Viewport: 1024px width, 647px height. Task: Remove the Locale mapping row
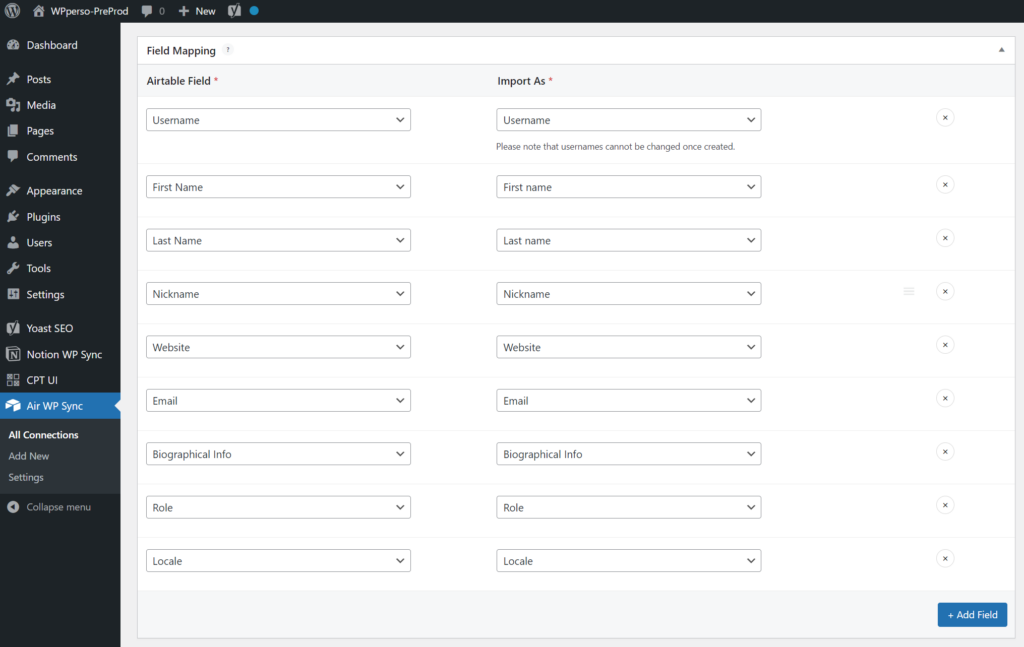945,559
